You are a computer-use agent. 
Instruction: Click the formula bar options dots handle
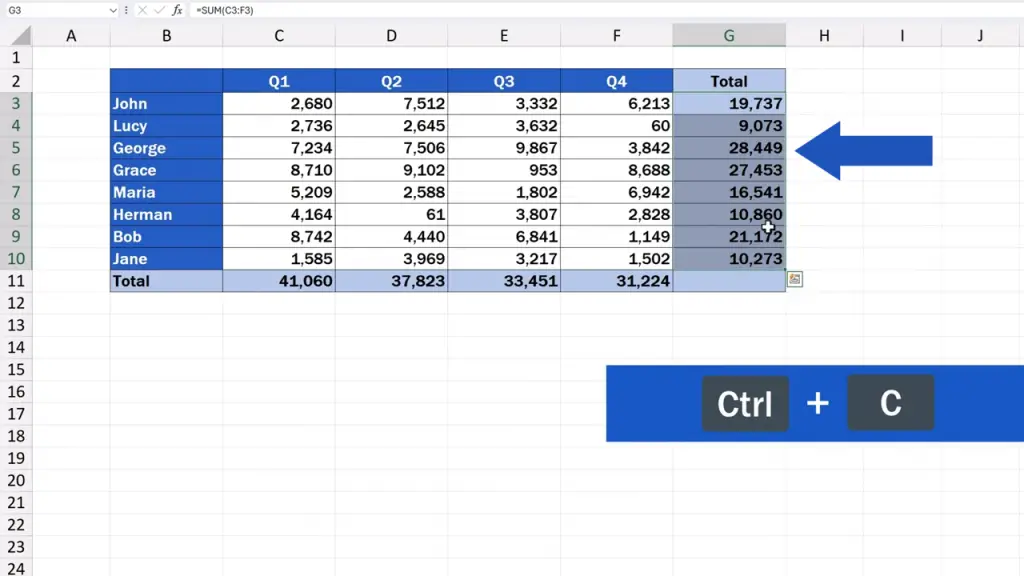click(x=126, y=10)
